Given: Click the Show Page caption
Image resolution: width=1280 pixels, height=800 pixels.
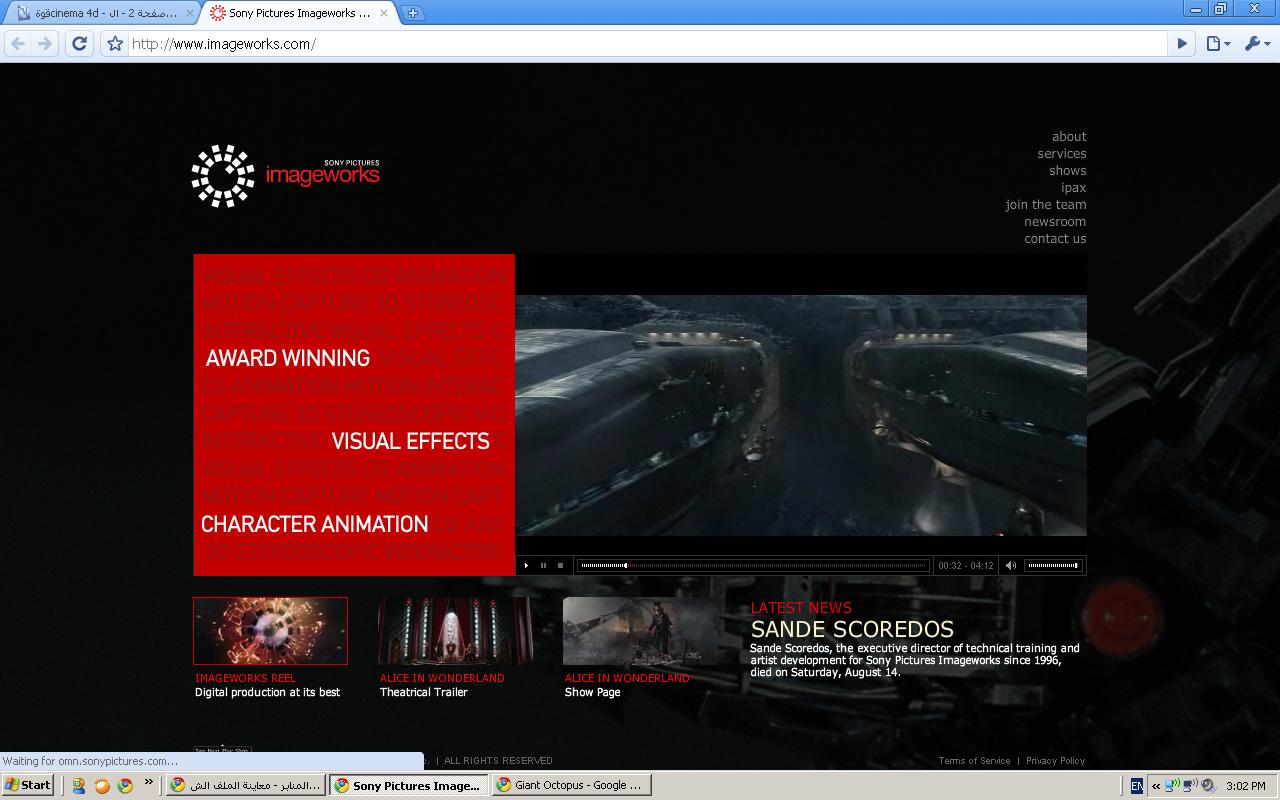Looking at the screenshot, I should tap(592, 692).
